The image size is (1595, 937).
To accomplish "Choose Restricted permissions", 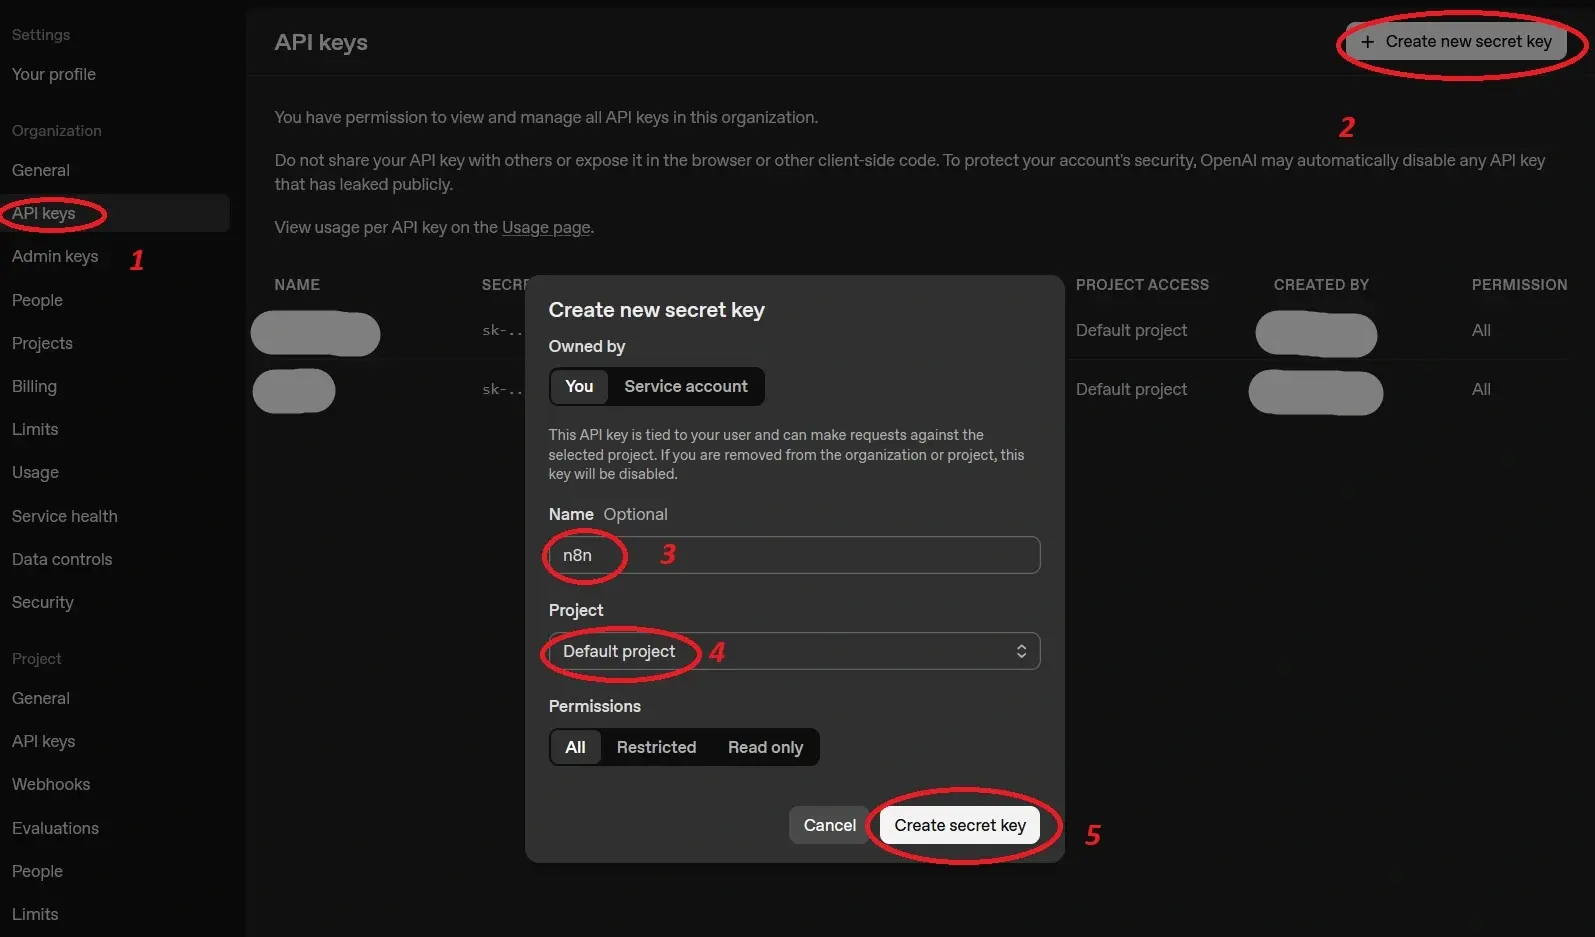I will tap(656, 747).
